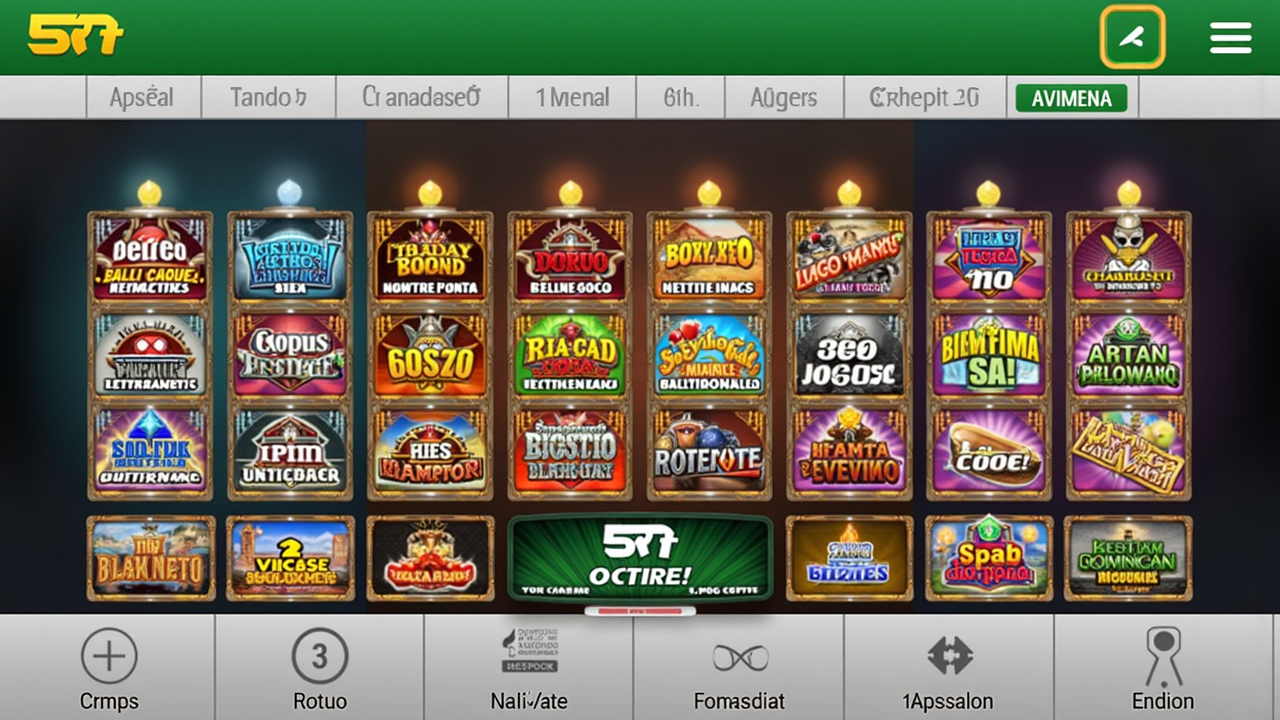Select the ARTAN game thumbnail

coord(1129,356)
